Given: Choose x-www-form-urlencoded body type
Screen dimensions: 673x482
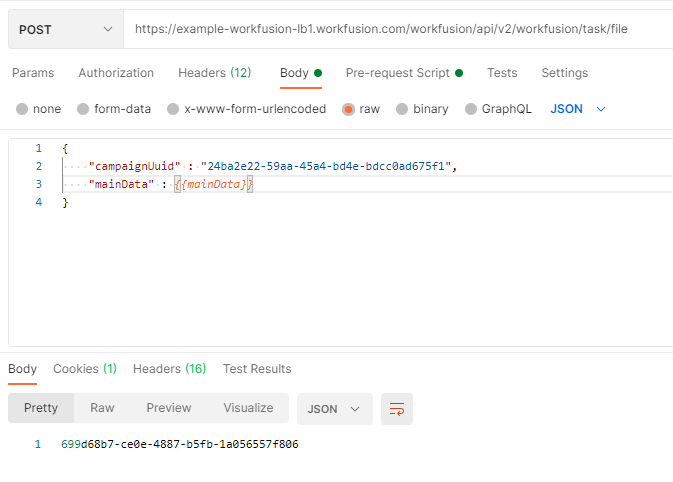Looking at the screenshot, I should (173, 109).
